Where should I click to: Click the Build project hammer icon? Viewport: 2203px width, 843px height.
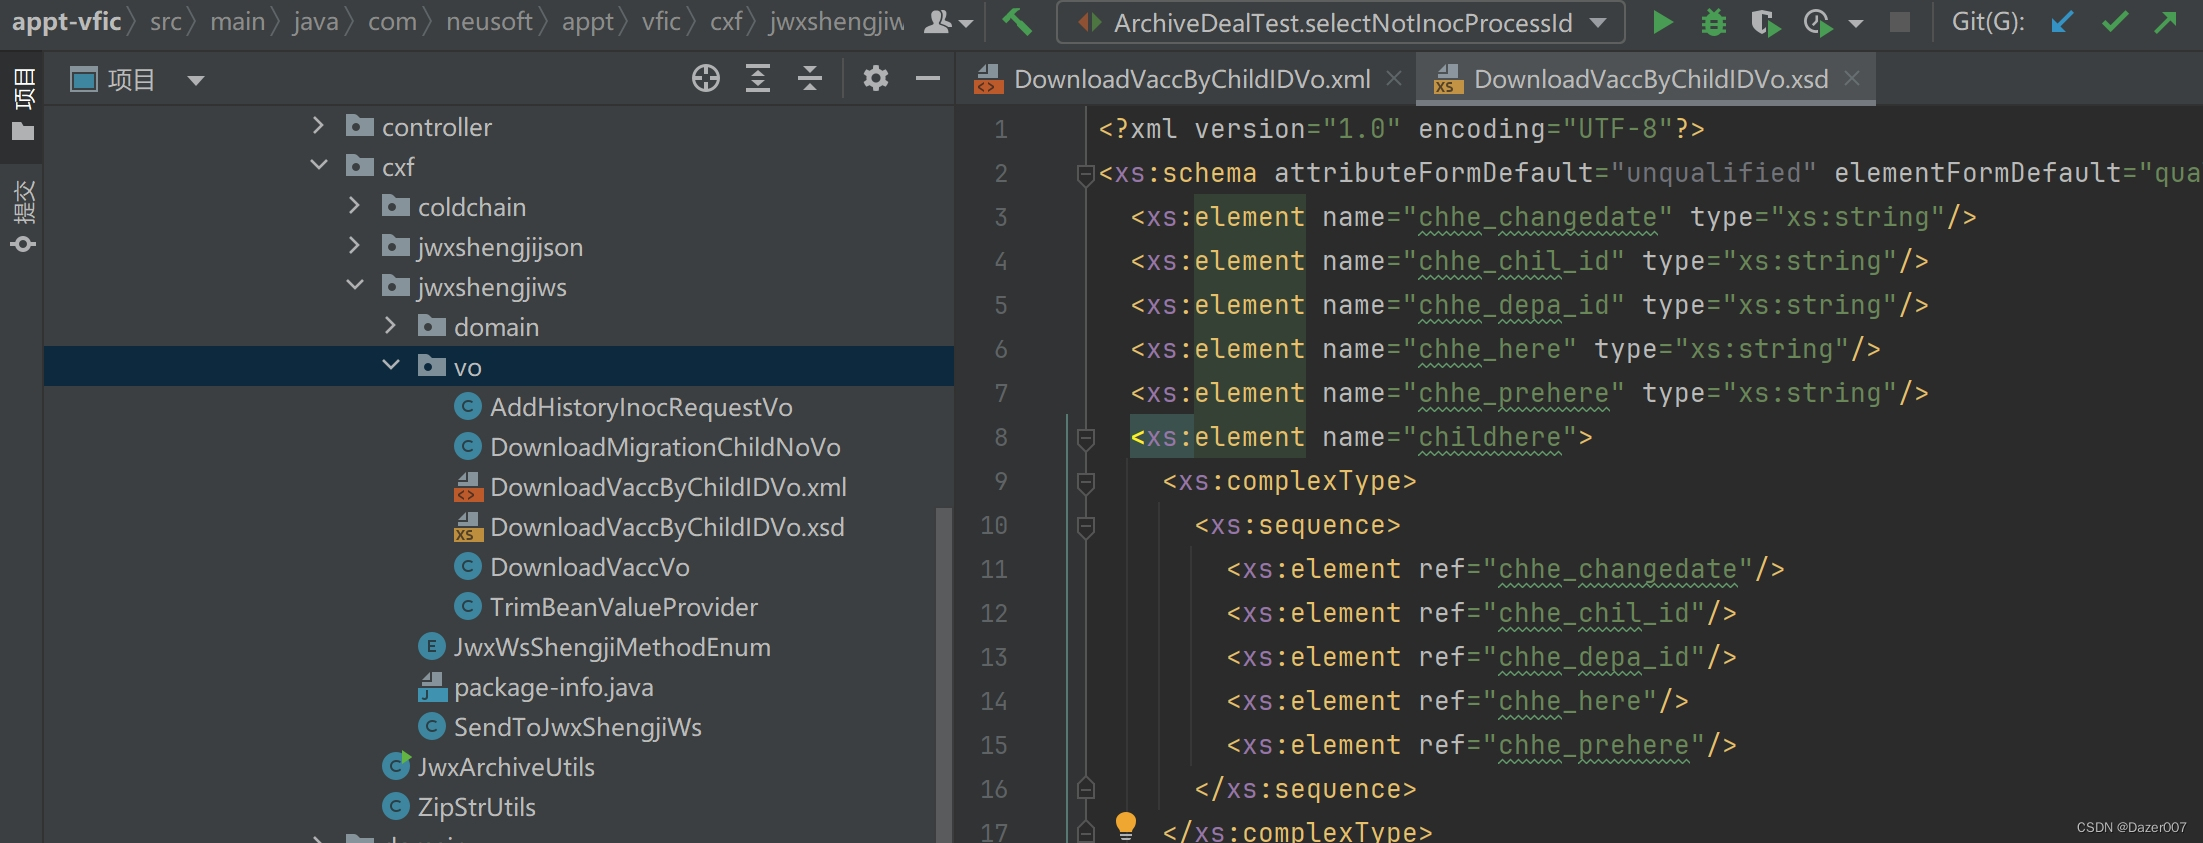pyautogui.click(x=1016, y=22)
